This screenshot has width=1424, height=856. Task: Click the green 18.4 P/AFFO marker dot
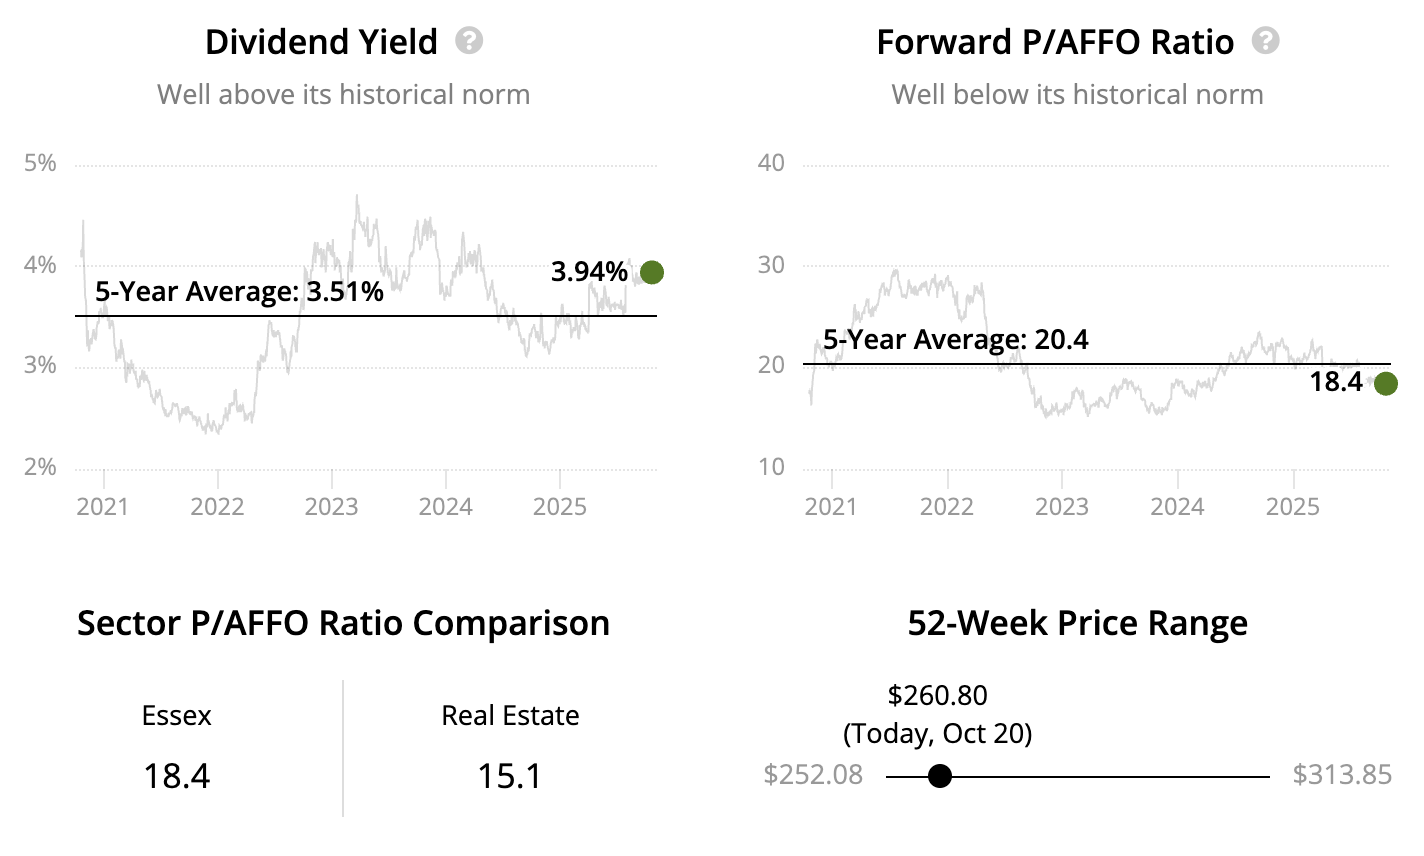coord(1385,383)
